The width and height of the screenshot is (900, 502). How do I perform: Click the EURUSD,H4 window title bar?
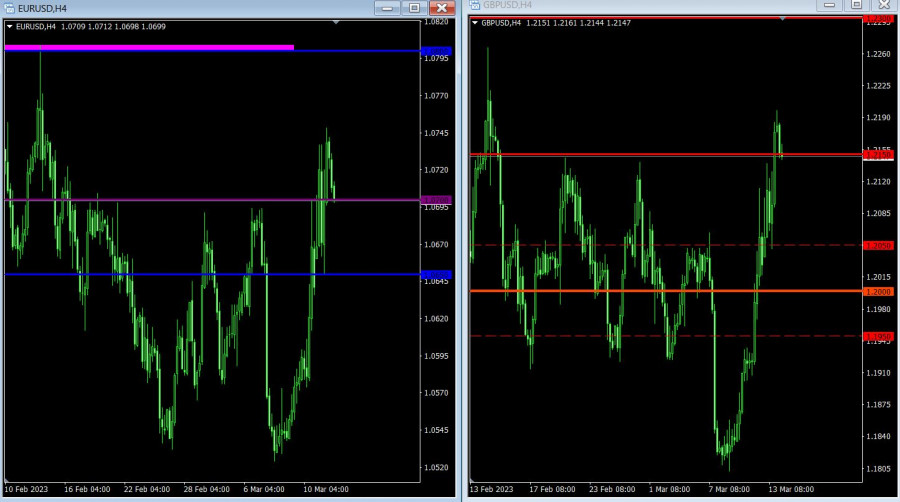200,7
